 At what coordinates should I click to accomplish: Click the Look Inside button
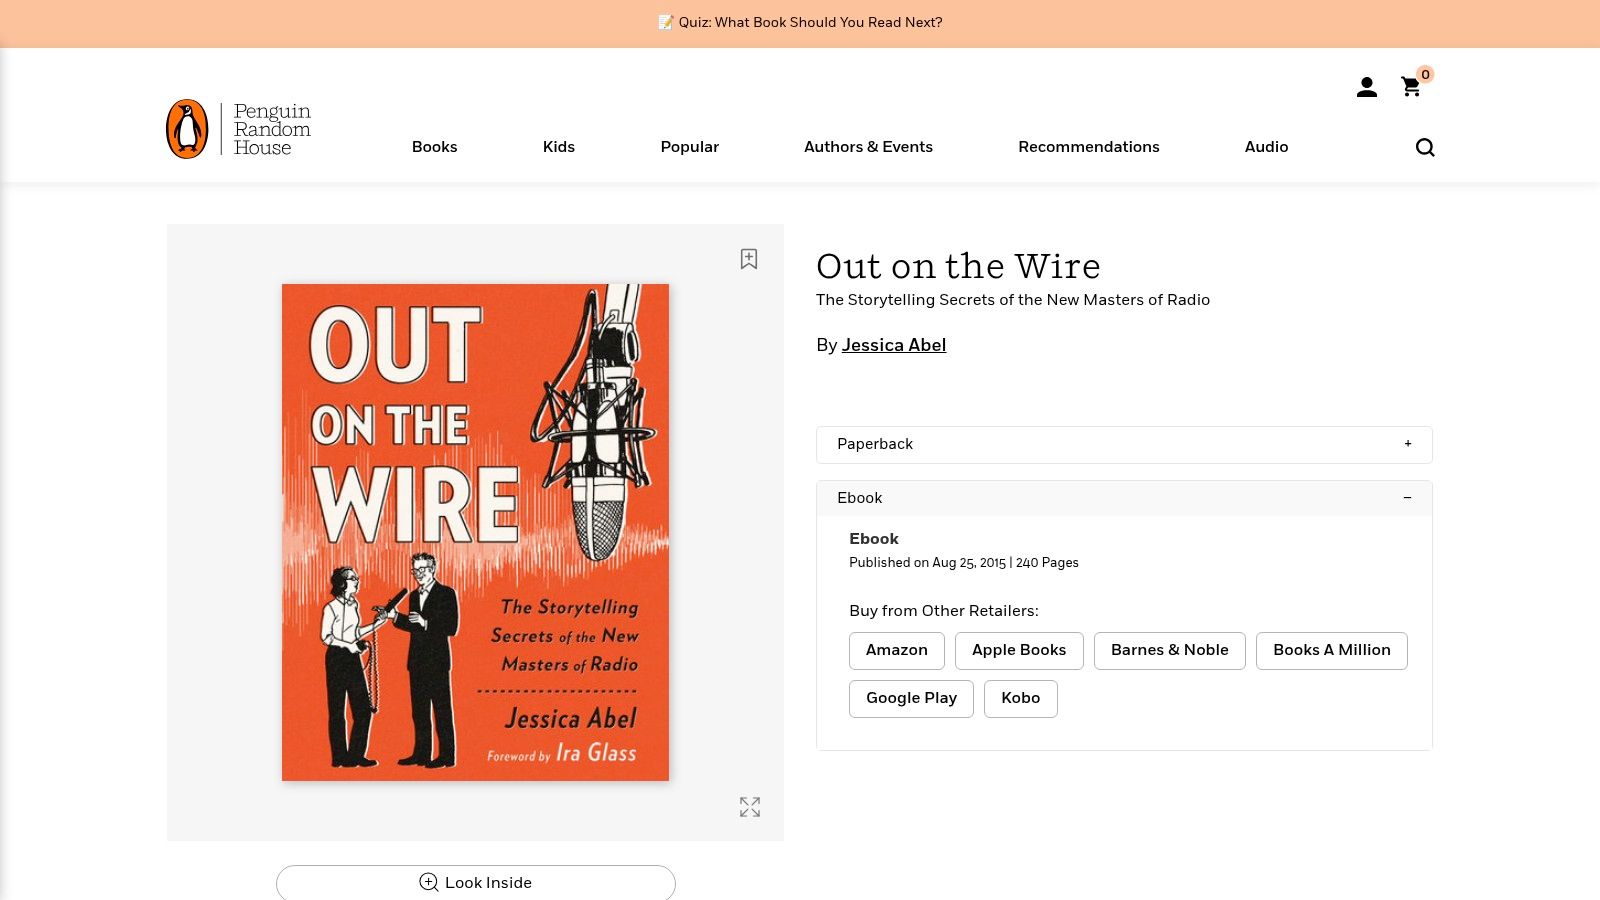[x=476, y=882]
